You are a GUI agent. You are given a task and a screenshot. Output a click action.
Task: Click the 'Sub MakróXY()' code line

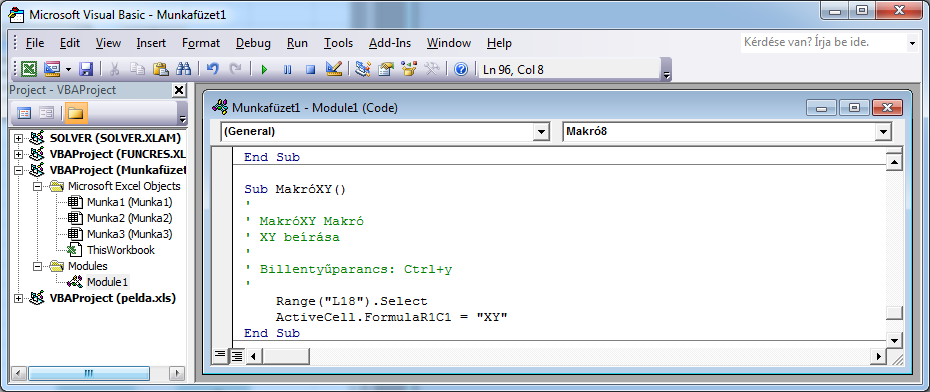295,190
